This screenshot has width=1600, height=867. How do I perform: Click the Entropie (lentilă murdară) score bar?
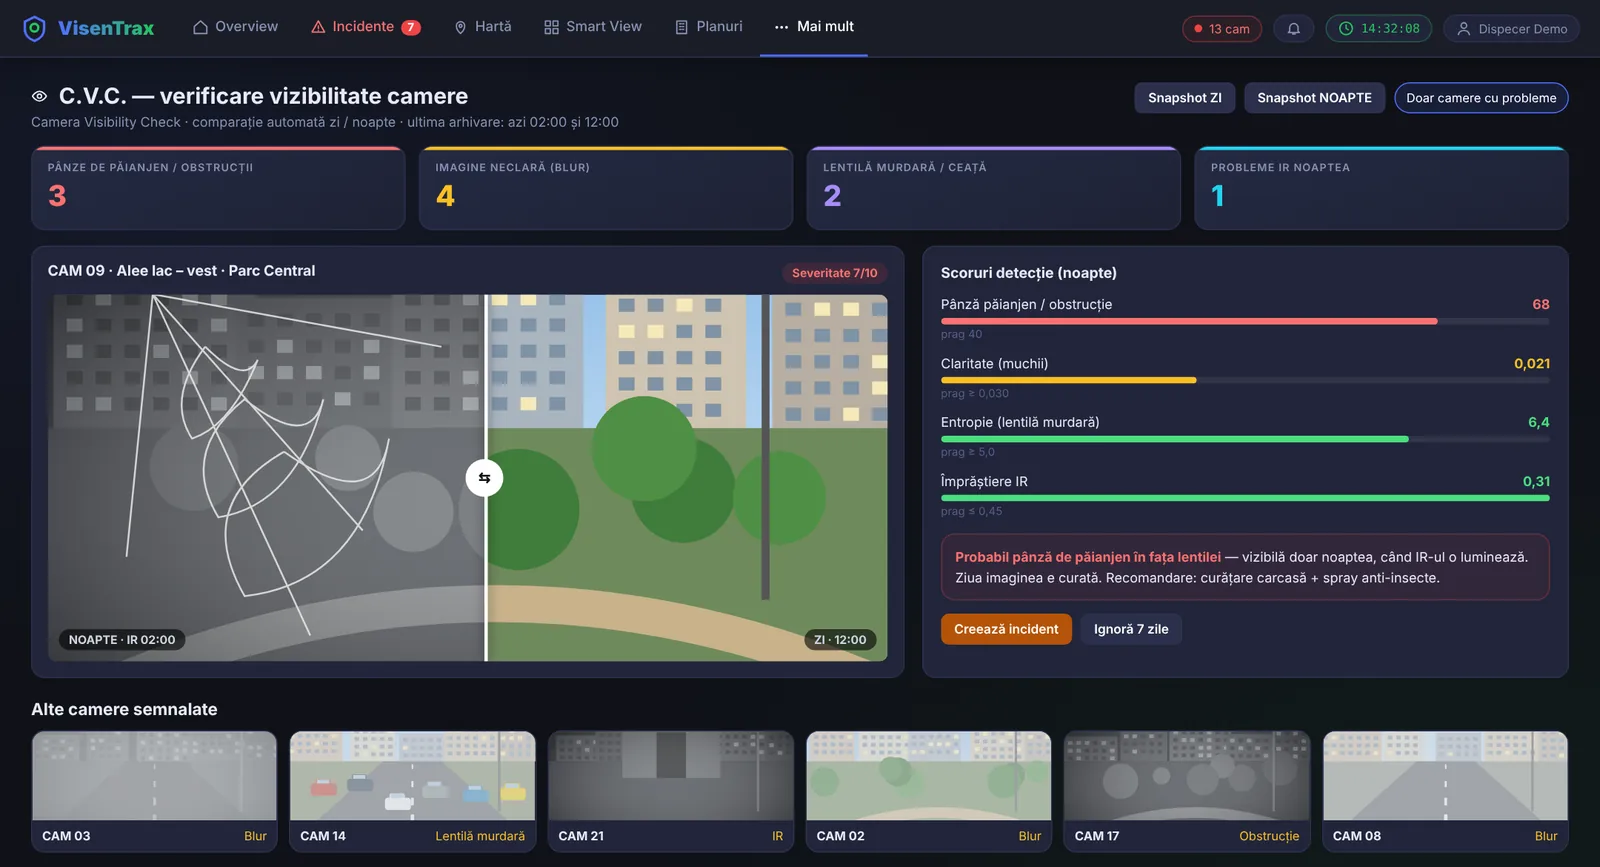(x=1245, y=439)
